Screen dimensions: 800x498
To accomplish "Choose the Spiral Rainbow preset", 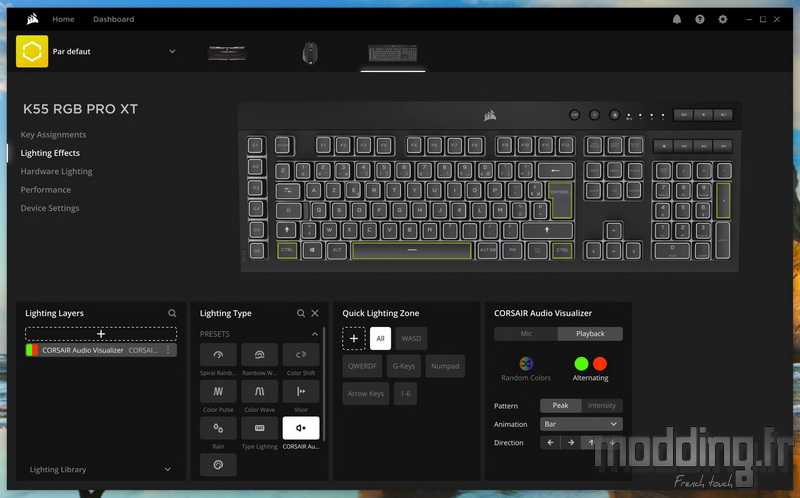I will (x=218, y=355).
